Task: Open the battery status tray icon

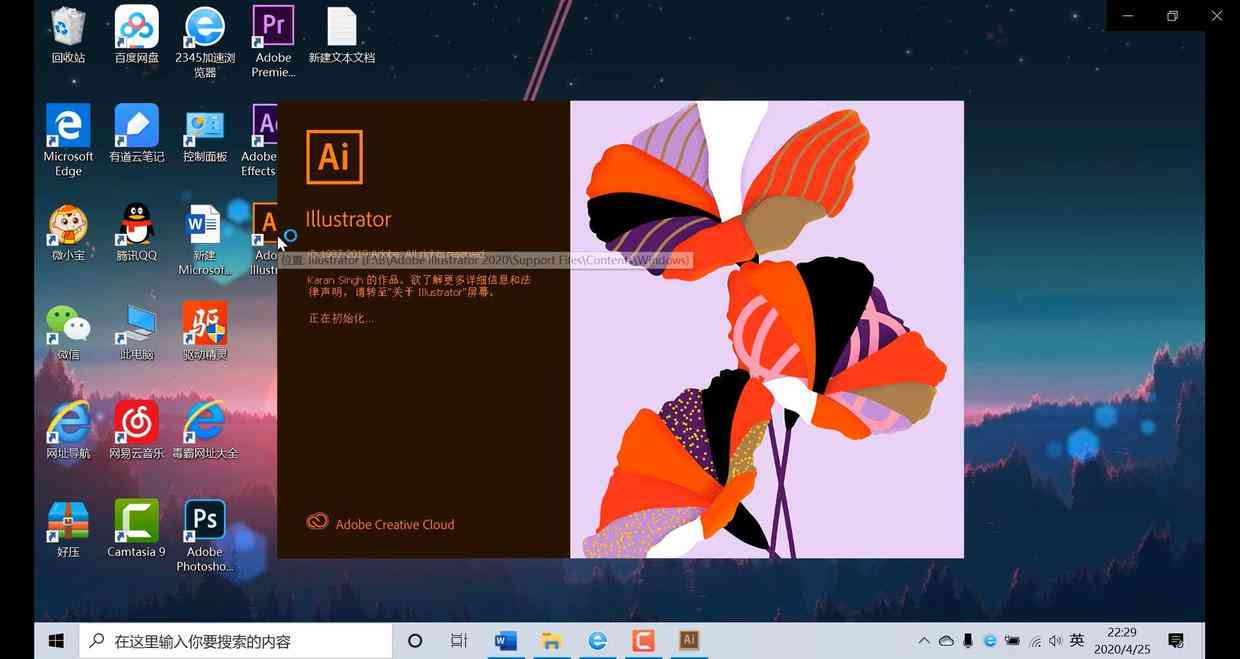Action: point(1012,641)
